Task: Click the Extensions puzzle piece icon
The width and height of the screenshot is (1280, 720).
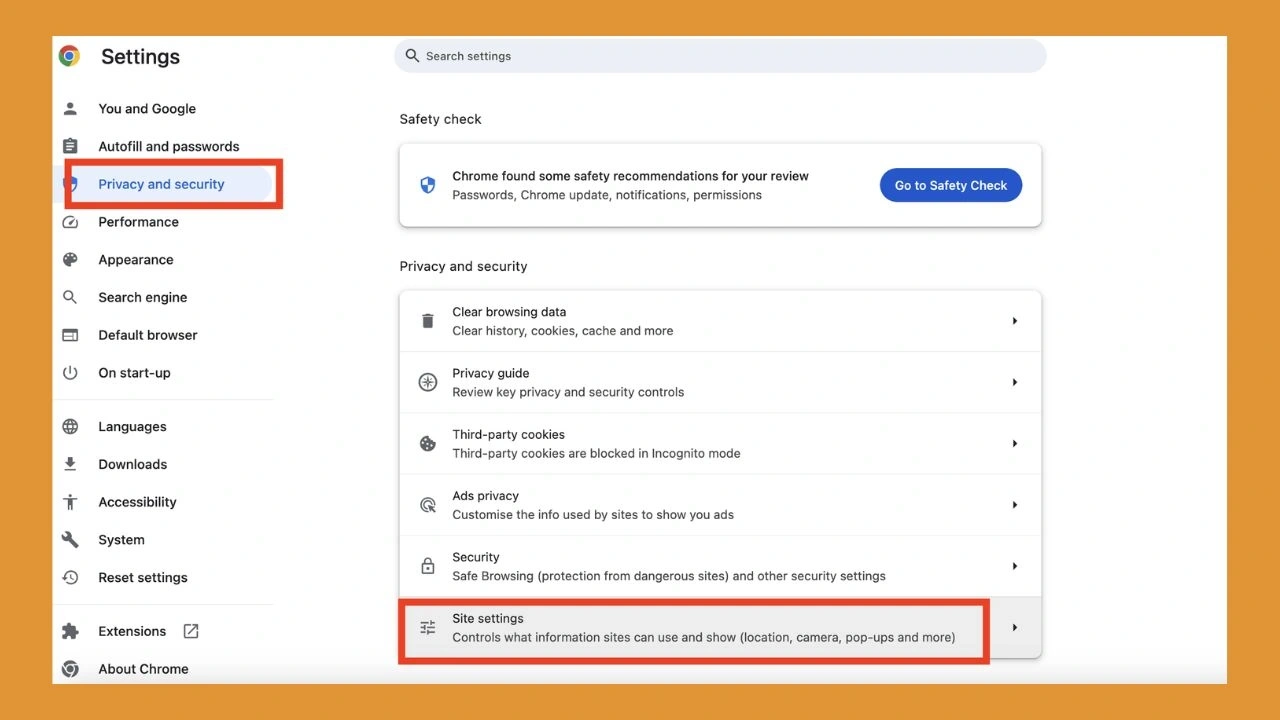Action: tap(70, 632)
